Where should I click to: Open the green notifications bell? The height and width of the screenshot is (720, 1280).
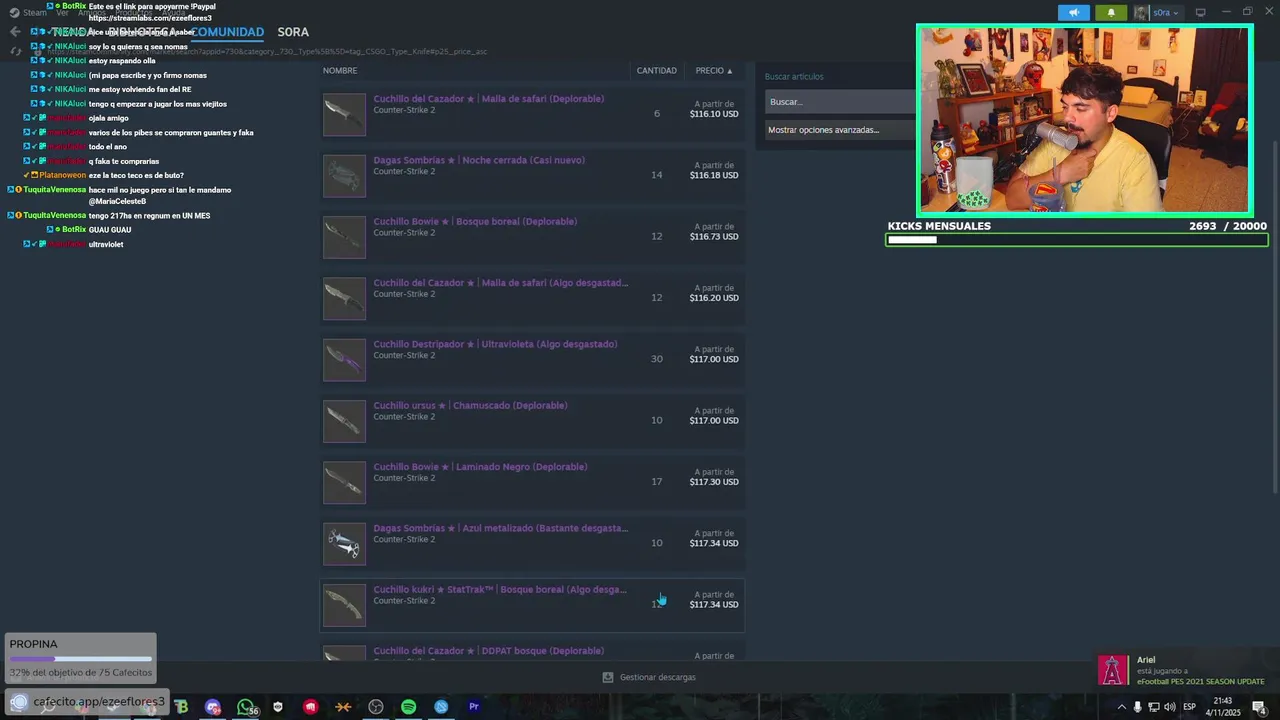[1111, 13]
